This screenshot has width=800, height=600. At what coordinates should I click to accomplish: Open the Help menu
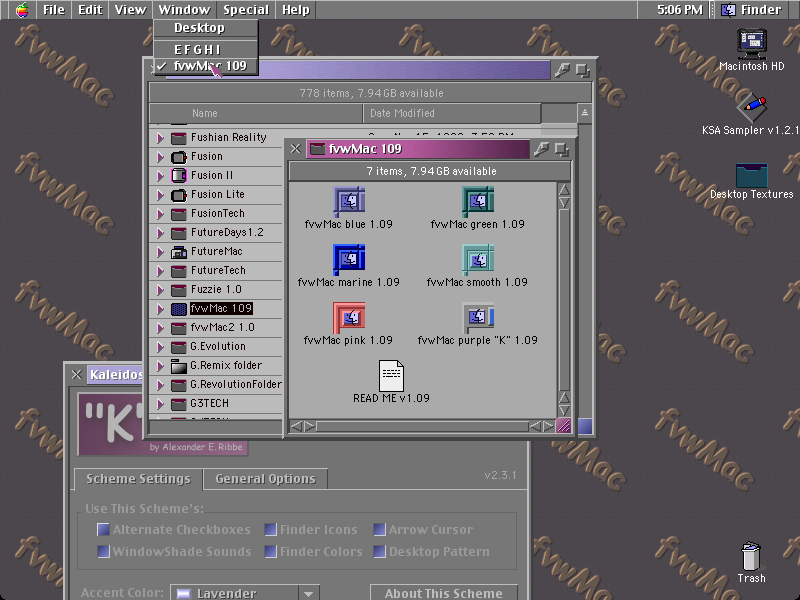(296, 10)
